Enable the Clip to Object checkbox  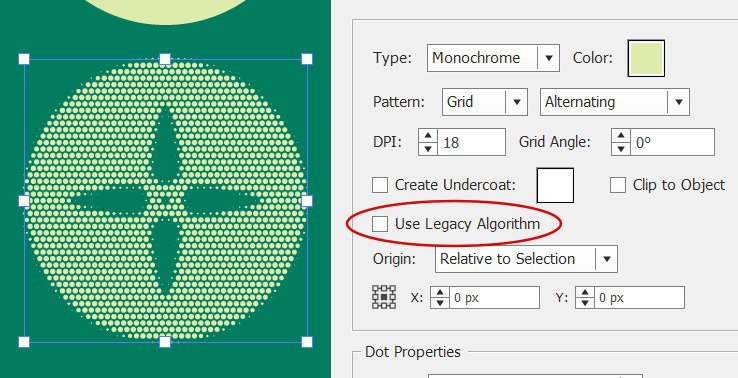tap(618, 185)
